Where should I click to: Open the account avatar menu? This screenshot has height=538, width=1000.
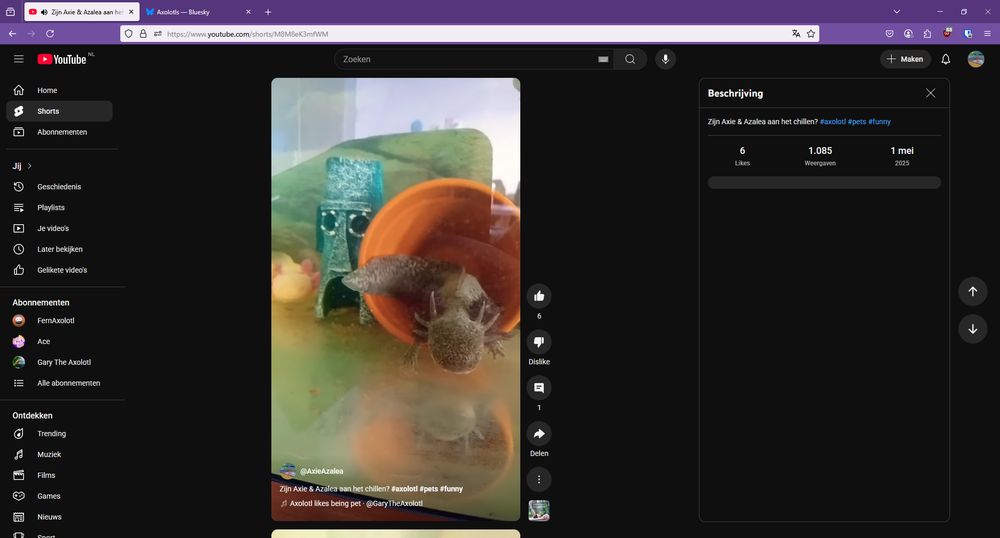click(976, 59)
